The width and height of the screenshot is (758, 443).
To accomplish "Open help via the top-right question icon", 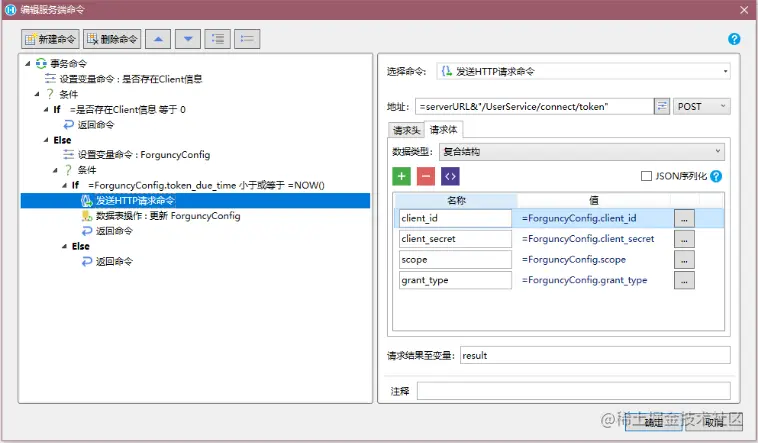I will pyautogui.click(x=734, y=39).
